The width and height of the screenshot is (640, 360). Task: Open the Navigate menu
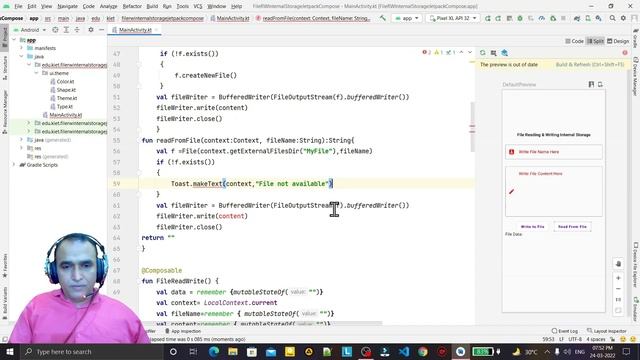click(67, 6)
